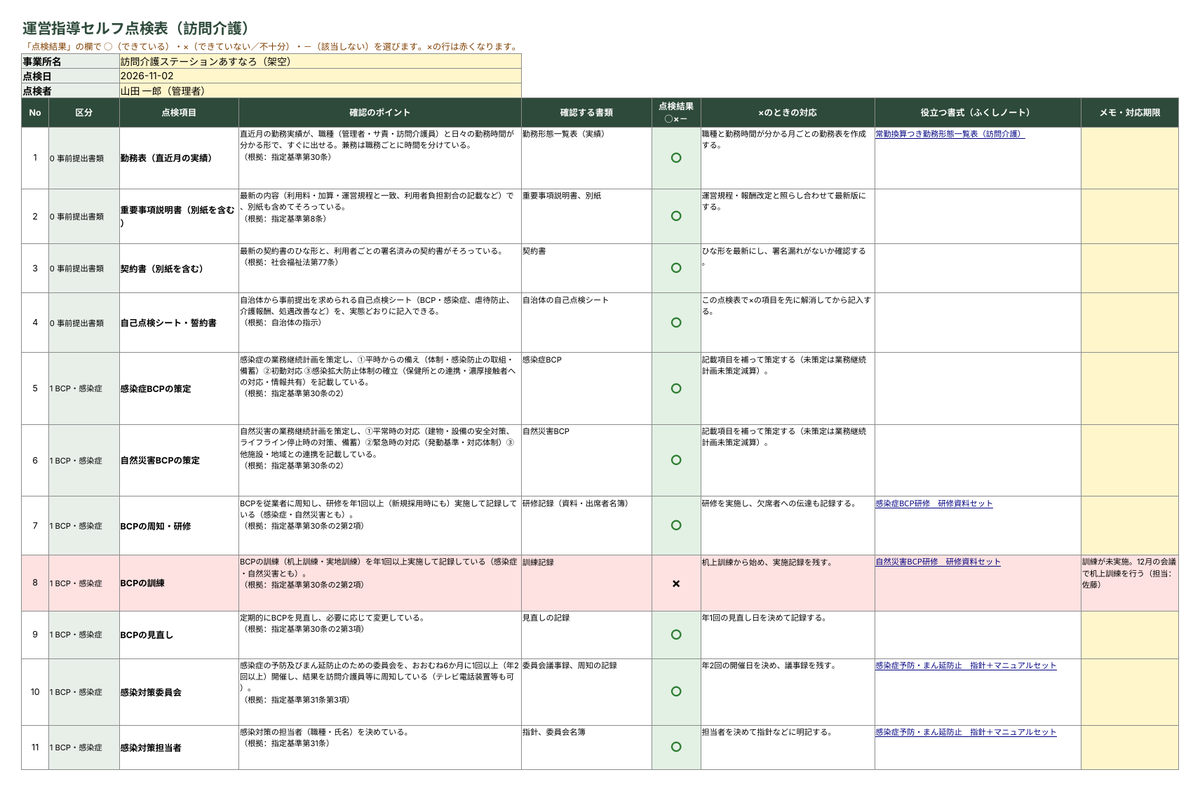This screenshot has height=791, width=1200.
Task: Click the ○ result for 感染症BCPの策定
Action: 676,388
